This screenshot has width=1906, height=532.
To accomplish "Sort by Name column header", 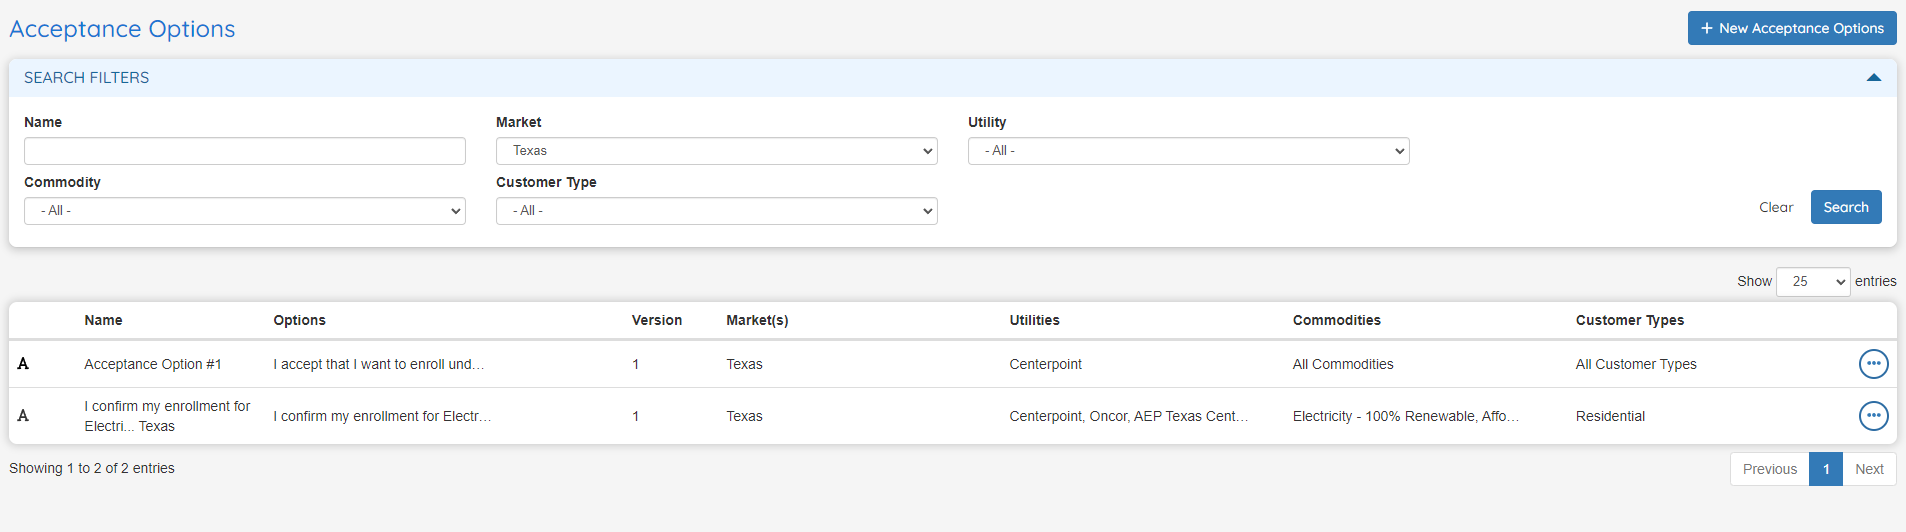I will pyautogui.click(x=103, y=320).
